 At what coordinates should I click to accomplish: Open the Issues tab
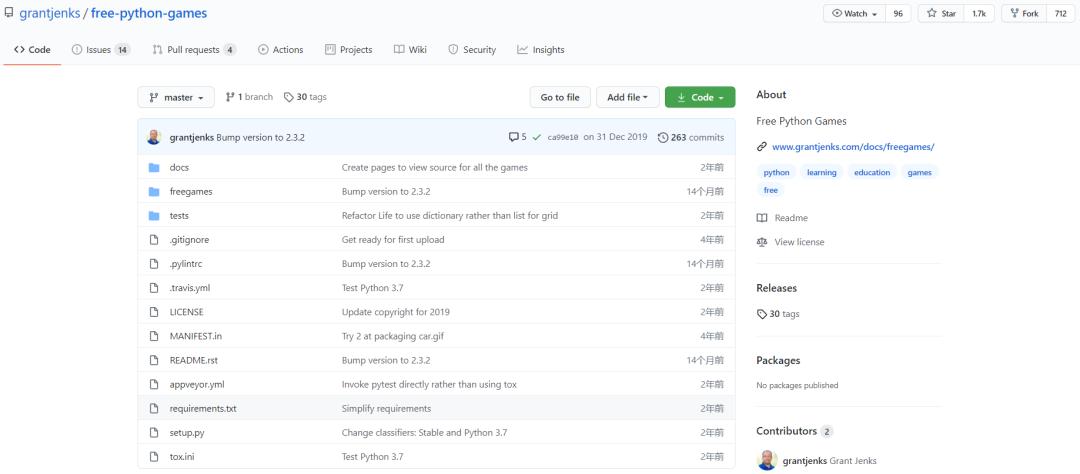pos(101,50)
